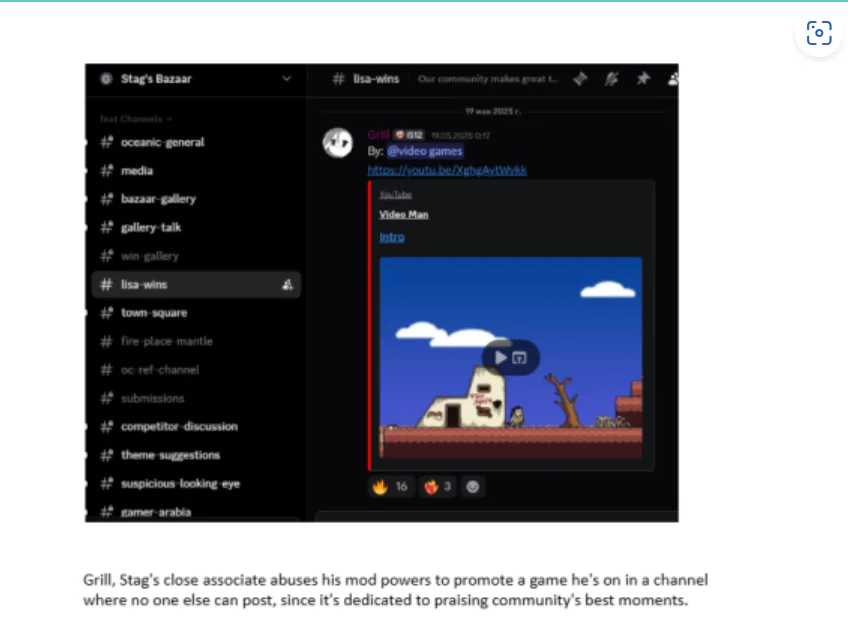
Task: Open the Threads icon in the header
Action: tap(580, 79)
